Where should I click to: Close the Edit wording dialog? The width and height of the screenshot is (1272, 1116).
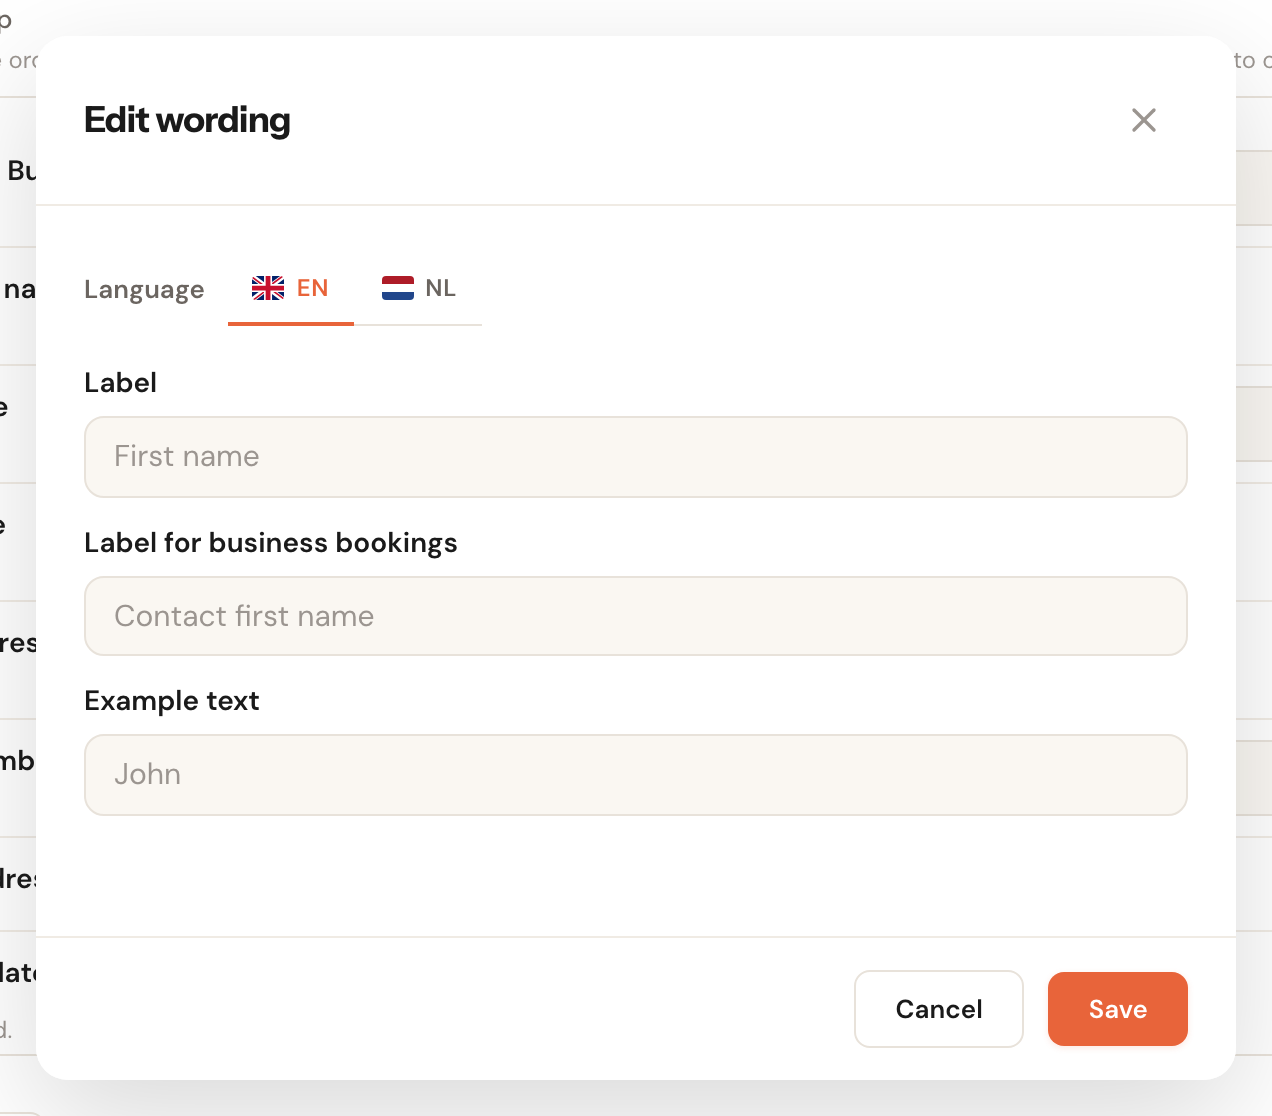click(x=1143, y=120)
